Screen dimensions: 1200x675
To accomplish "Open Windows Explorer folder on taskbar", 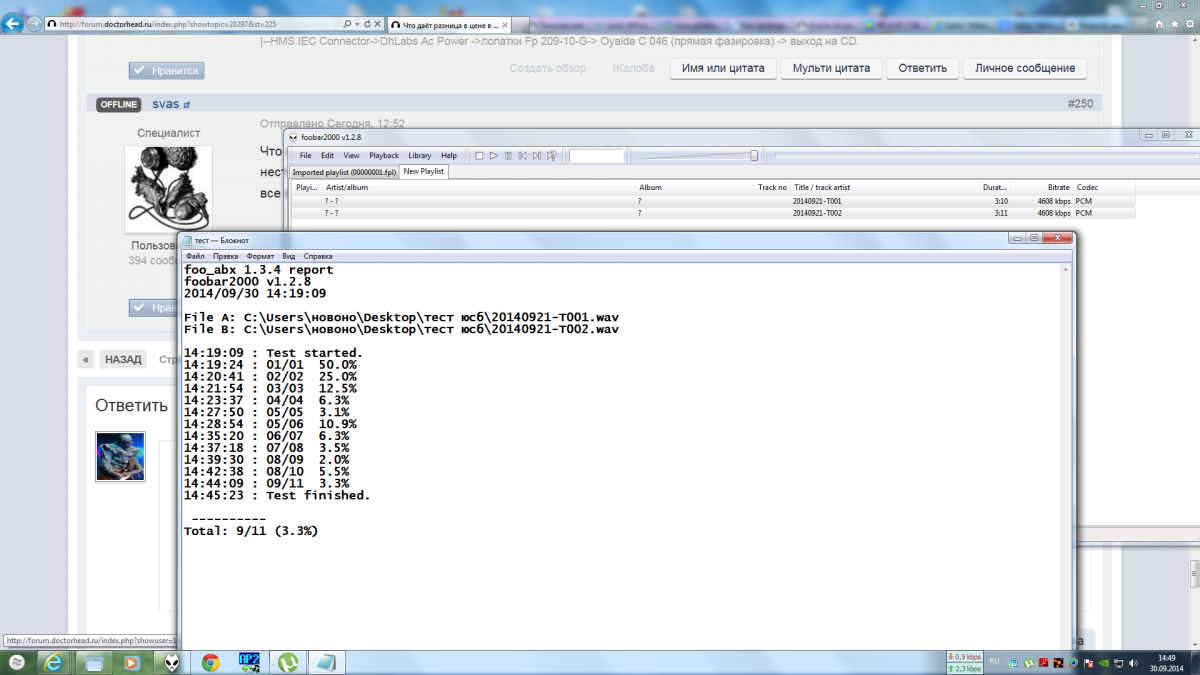I will coord(94,661).
